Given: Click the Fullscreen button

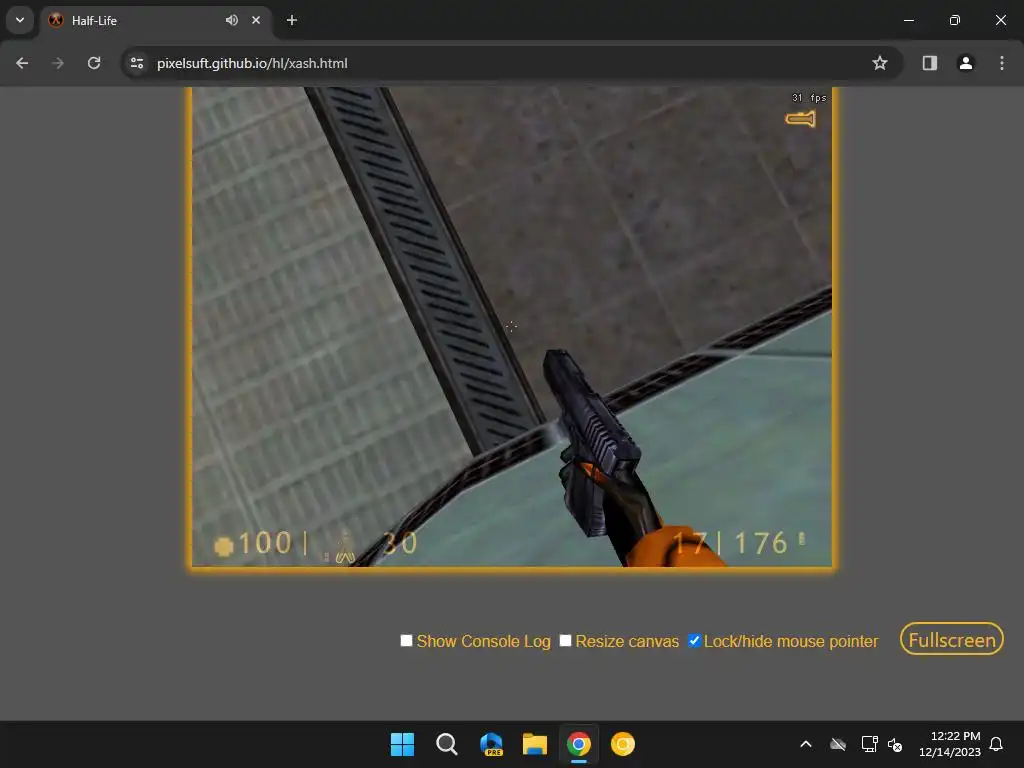Looking at the screenshot, I should 952,639.
